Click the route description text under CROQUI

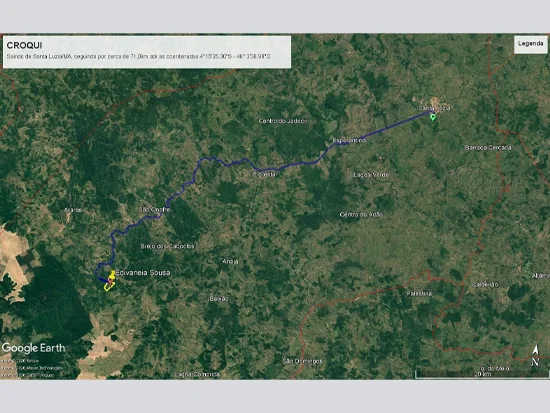click(139, 56)
